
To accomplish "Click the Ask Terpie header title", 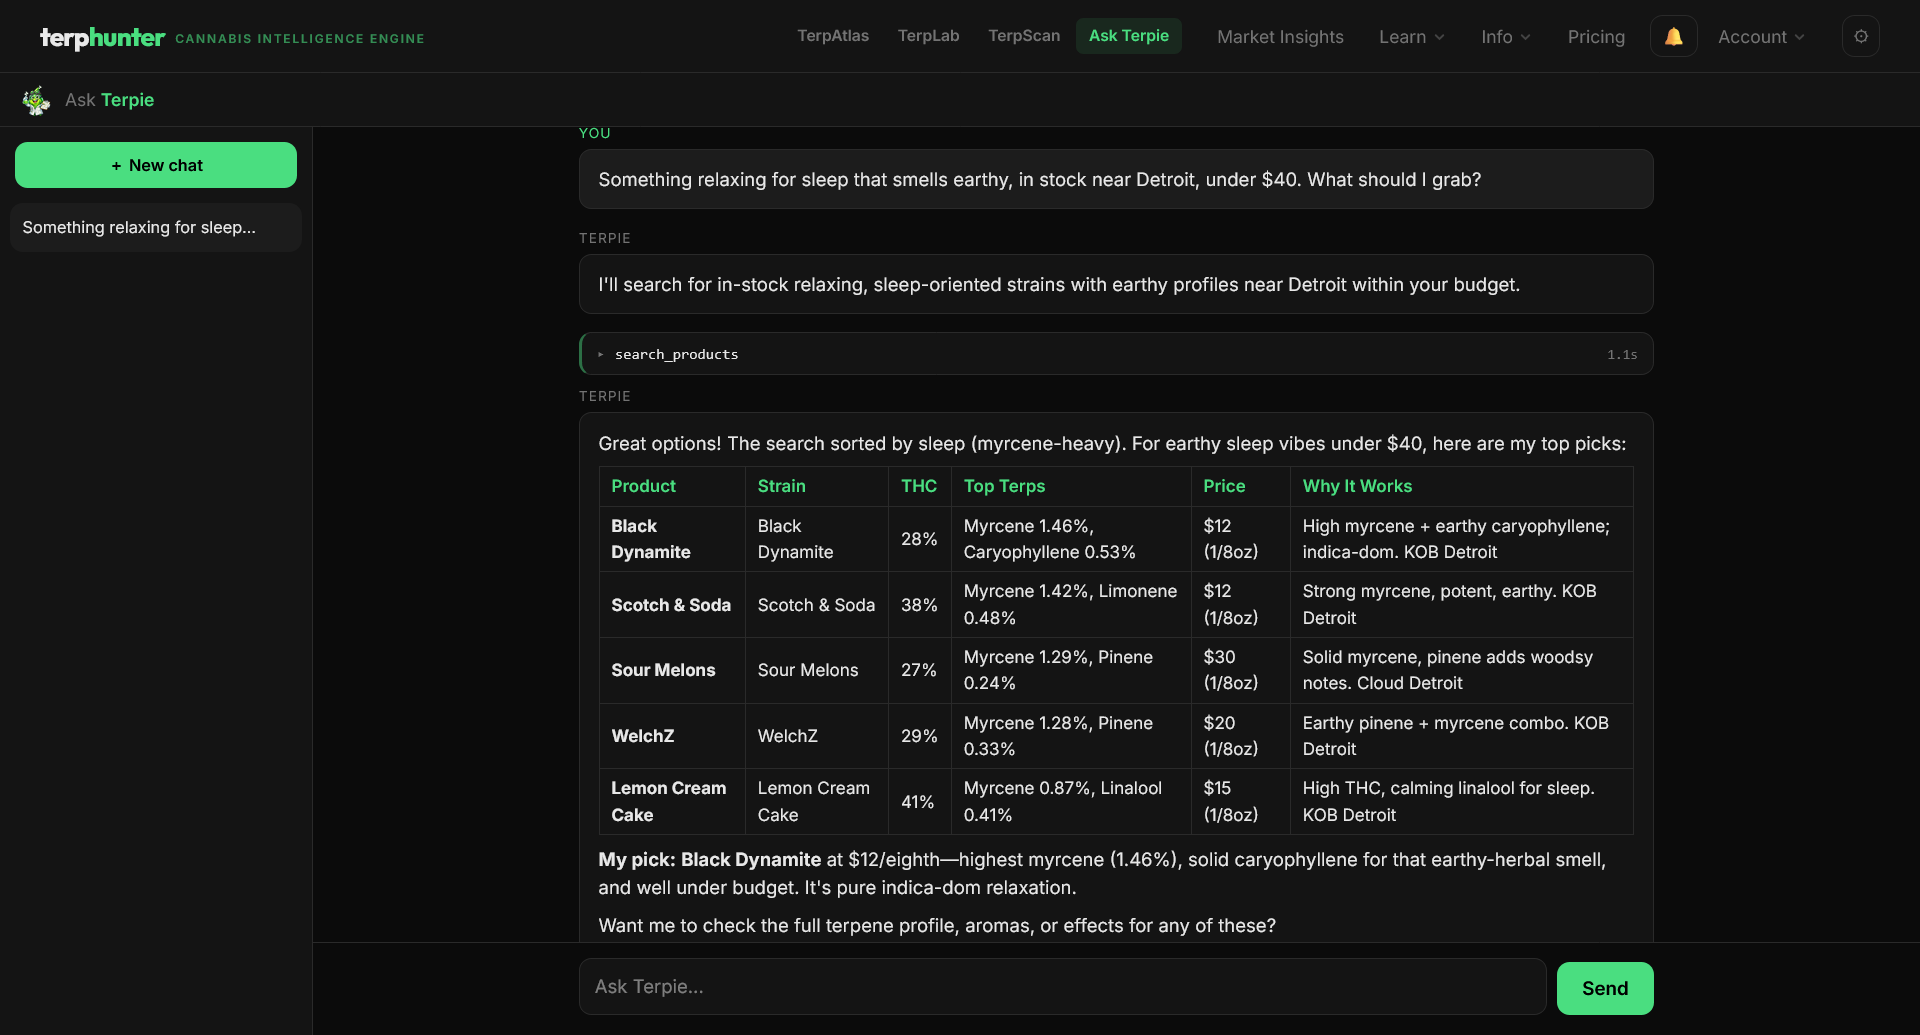I will pyautogui.click(x=110, y=100).
